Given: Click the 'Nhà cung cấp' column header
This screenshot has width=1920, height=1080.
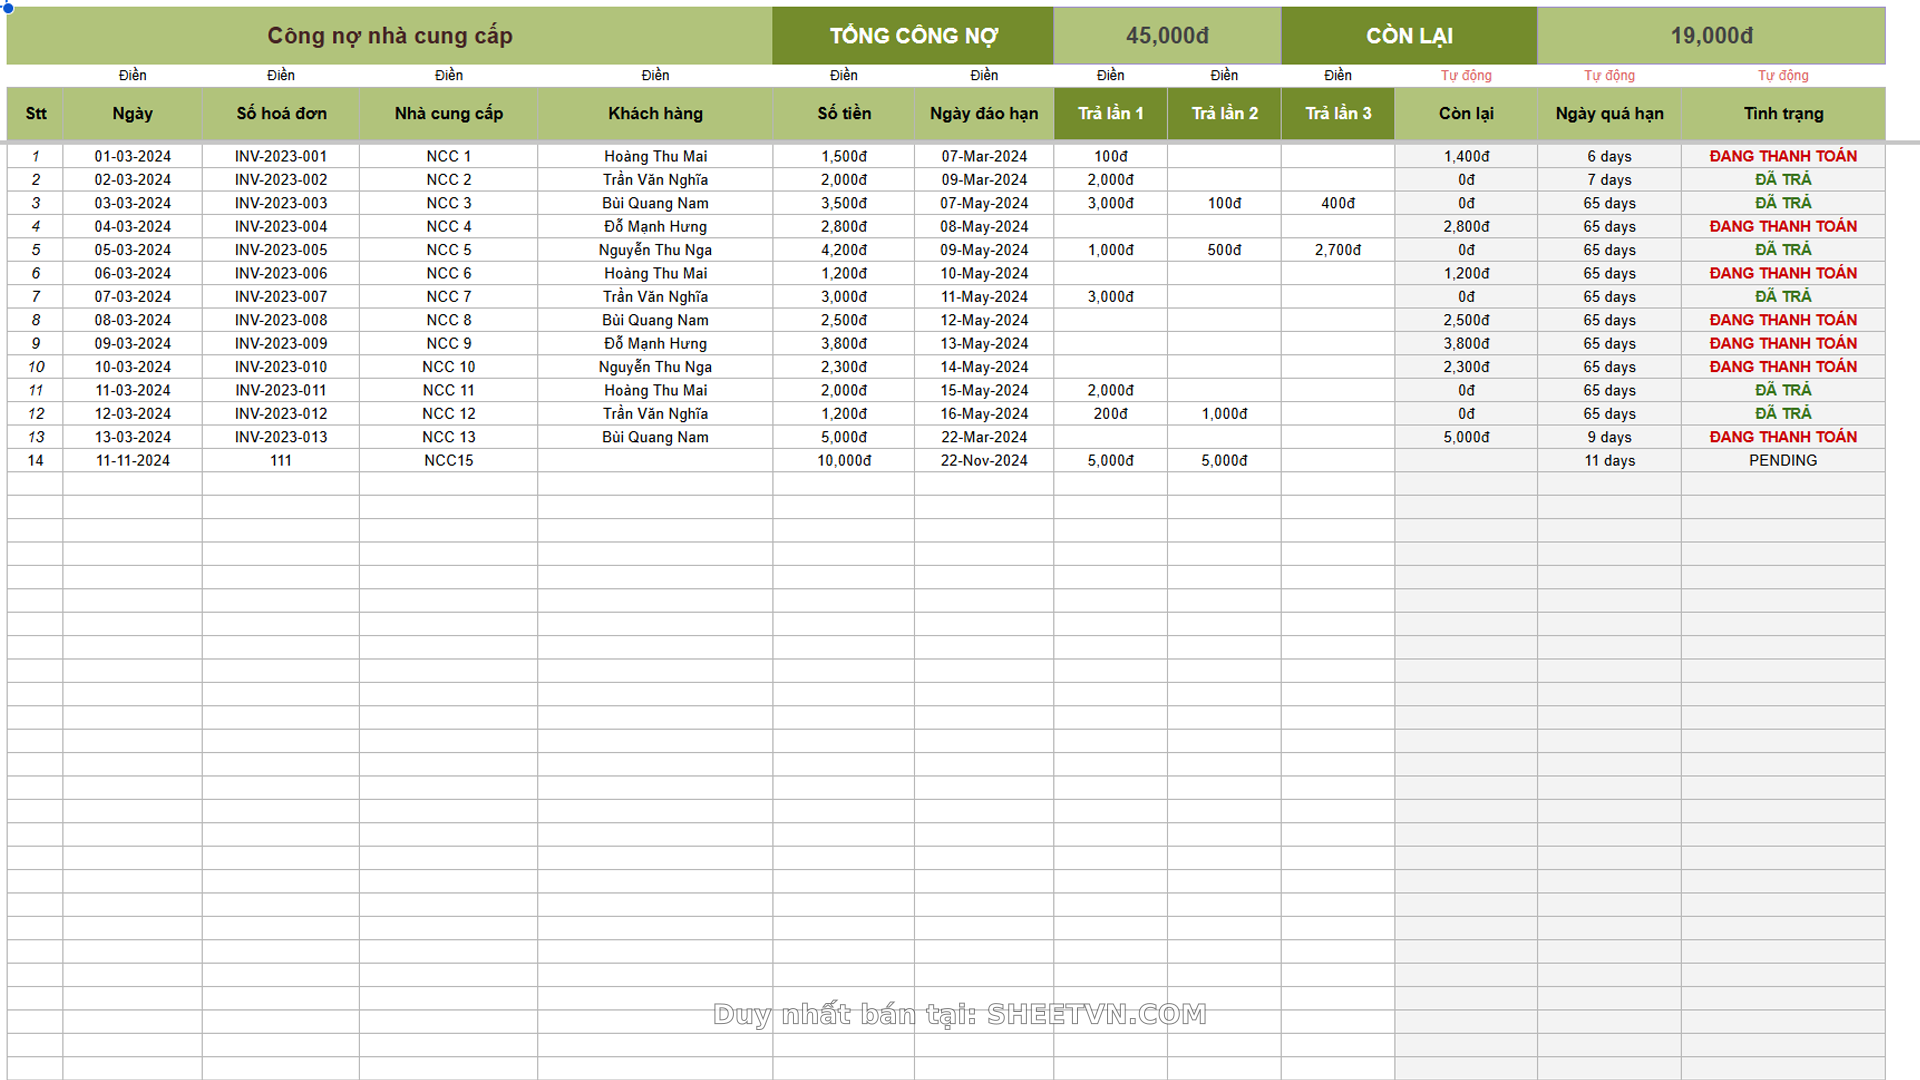Looking at the screenshot, I should tap(448, 114).
